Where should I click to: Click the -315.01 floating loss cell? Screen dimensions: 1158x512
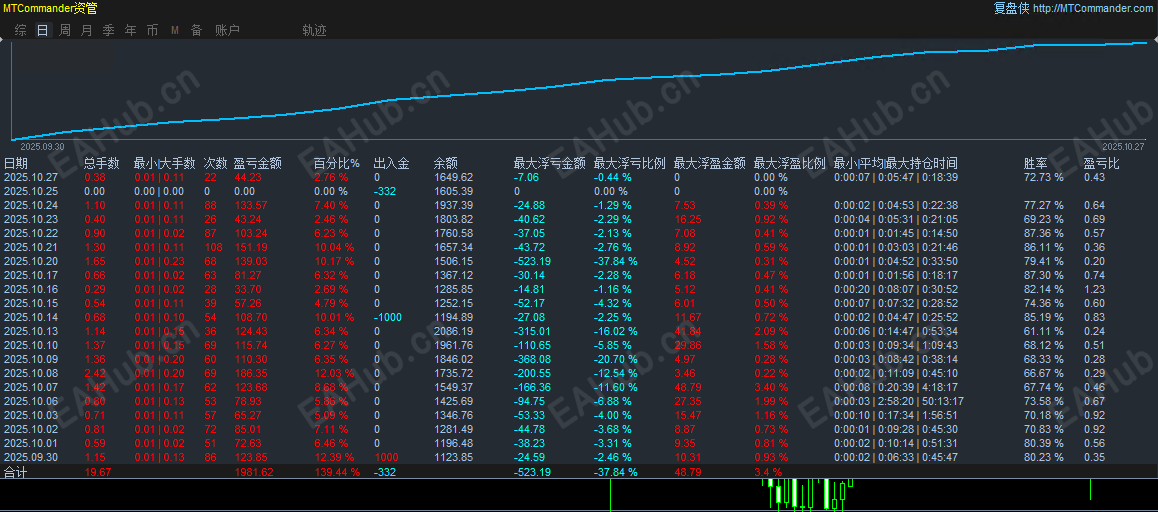[532, 331]
